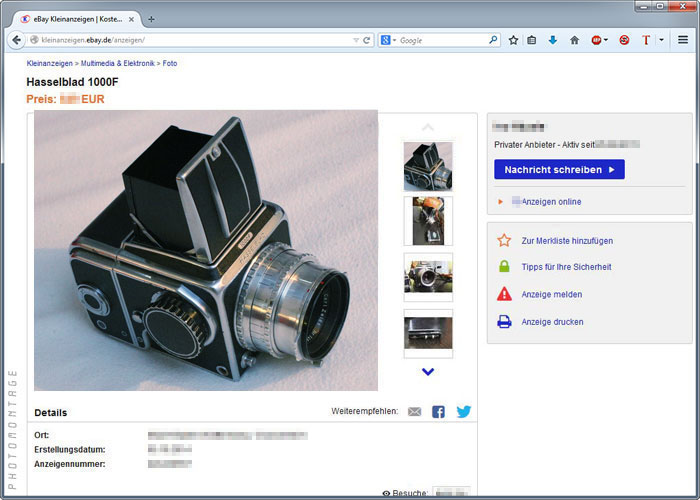The image size is (700, 500).
Task: Close the eBay Kleinanzeigen tab
Action: pos(131,20)
